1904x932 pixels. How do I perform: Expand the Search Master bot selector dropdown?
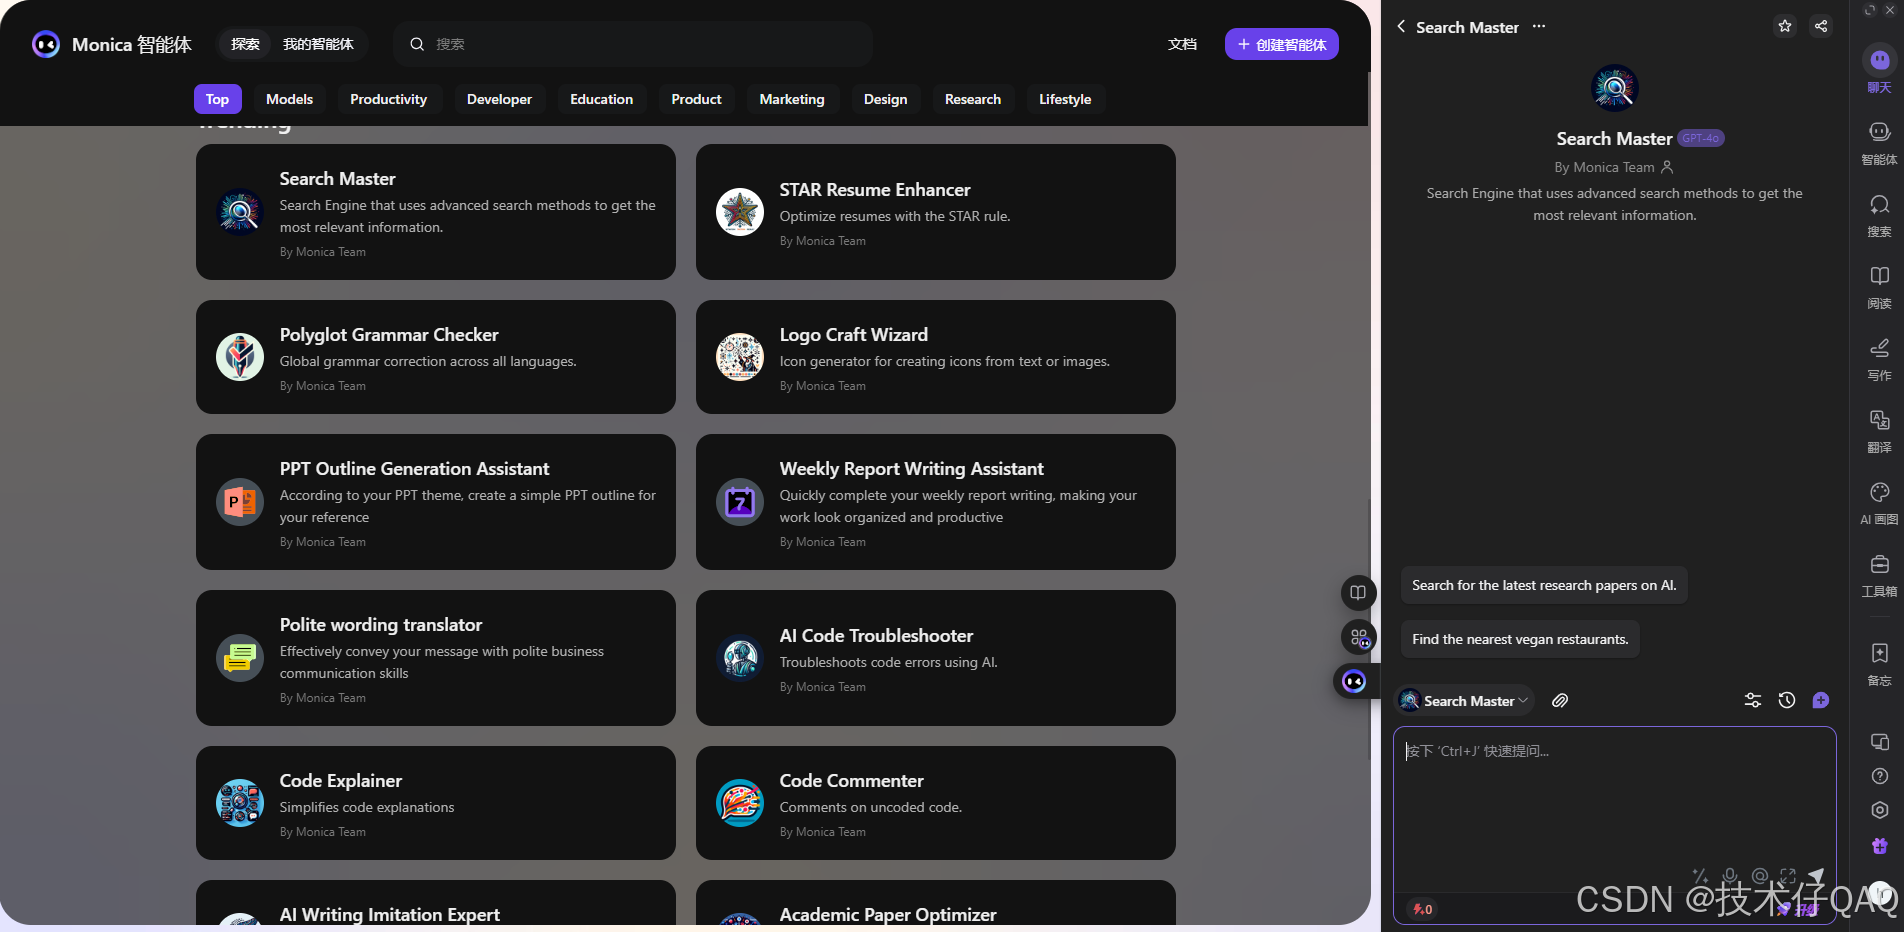click(1465, 701)
